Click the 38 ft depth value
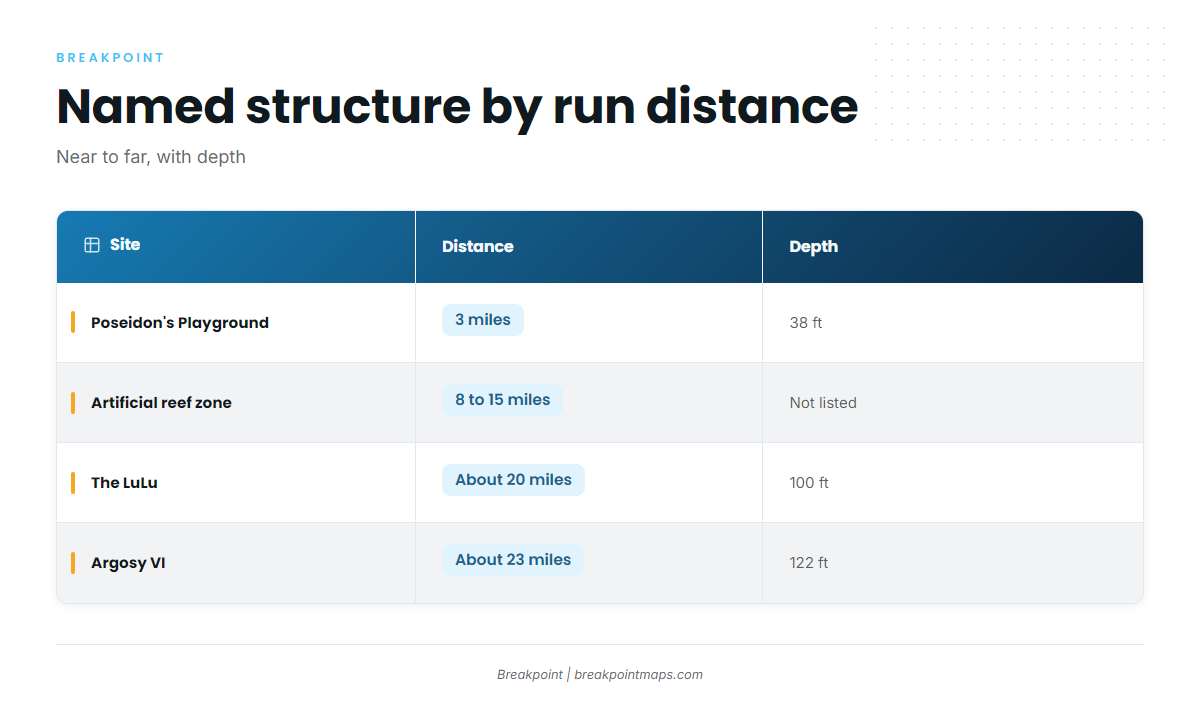This screenshot has height=708, width=1200. (806, 323)
